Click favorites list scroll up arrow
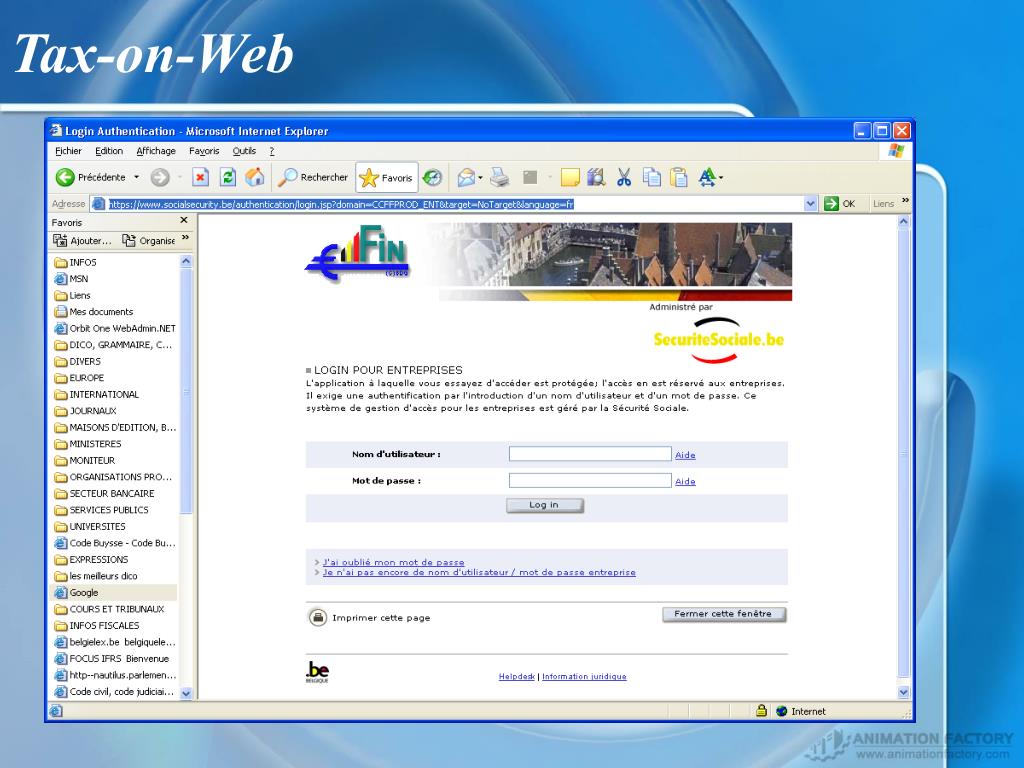 (x=186, y=261)
